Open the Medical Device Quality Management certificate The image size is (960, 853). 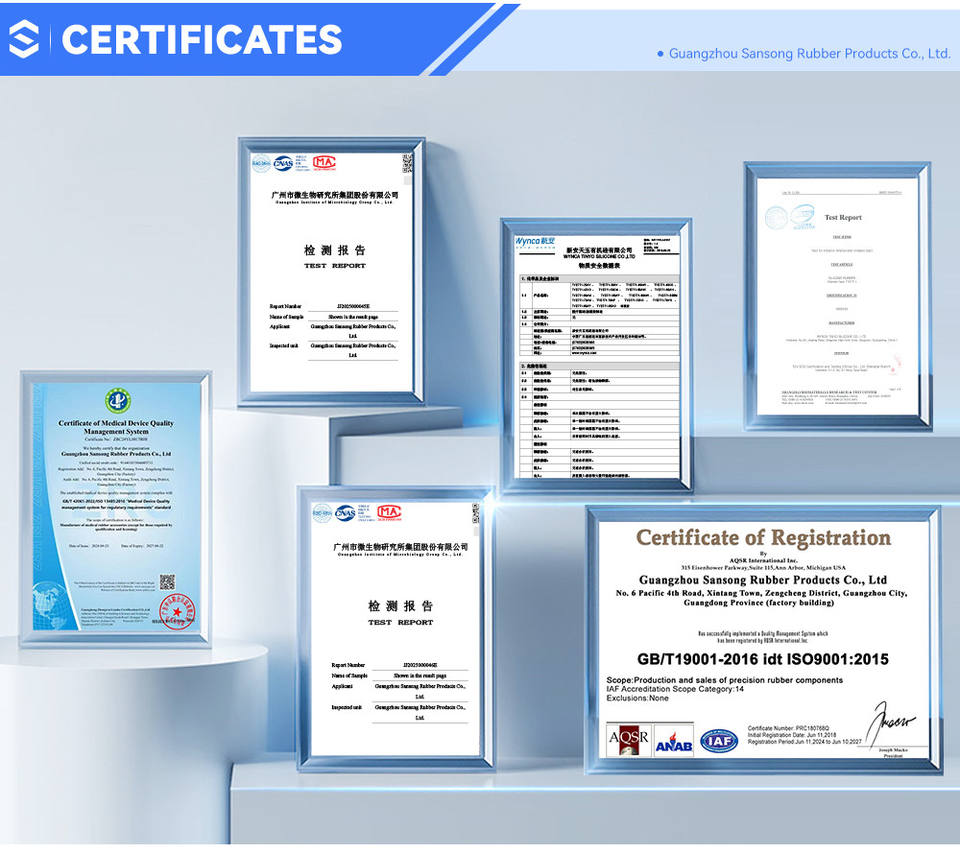click(116, 509)
